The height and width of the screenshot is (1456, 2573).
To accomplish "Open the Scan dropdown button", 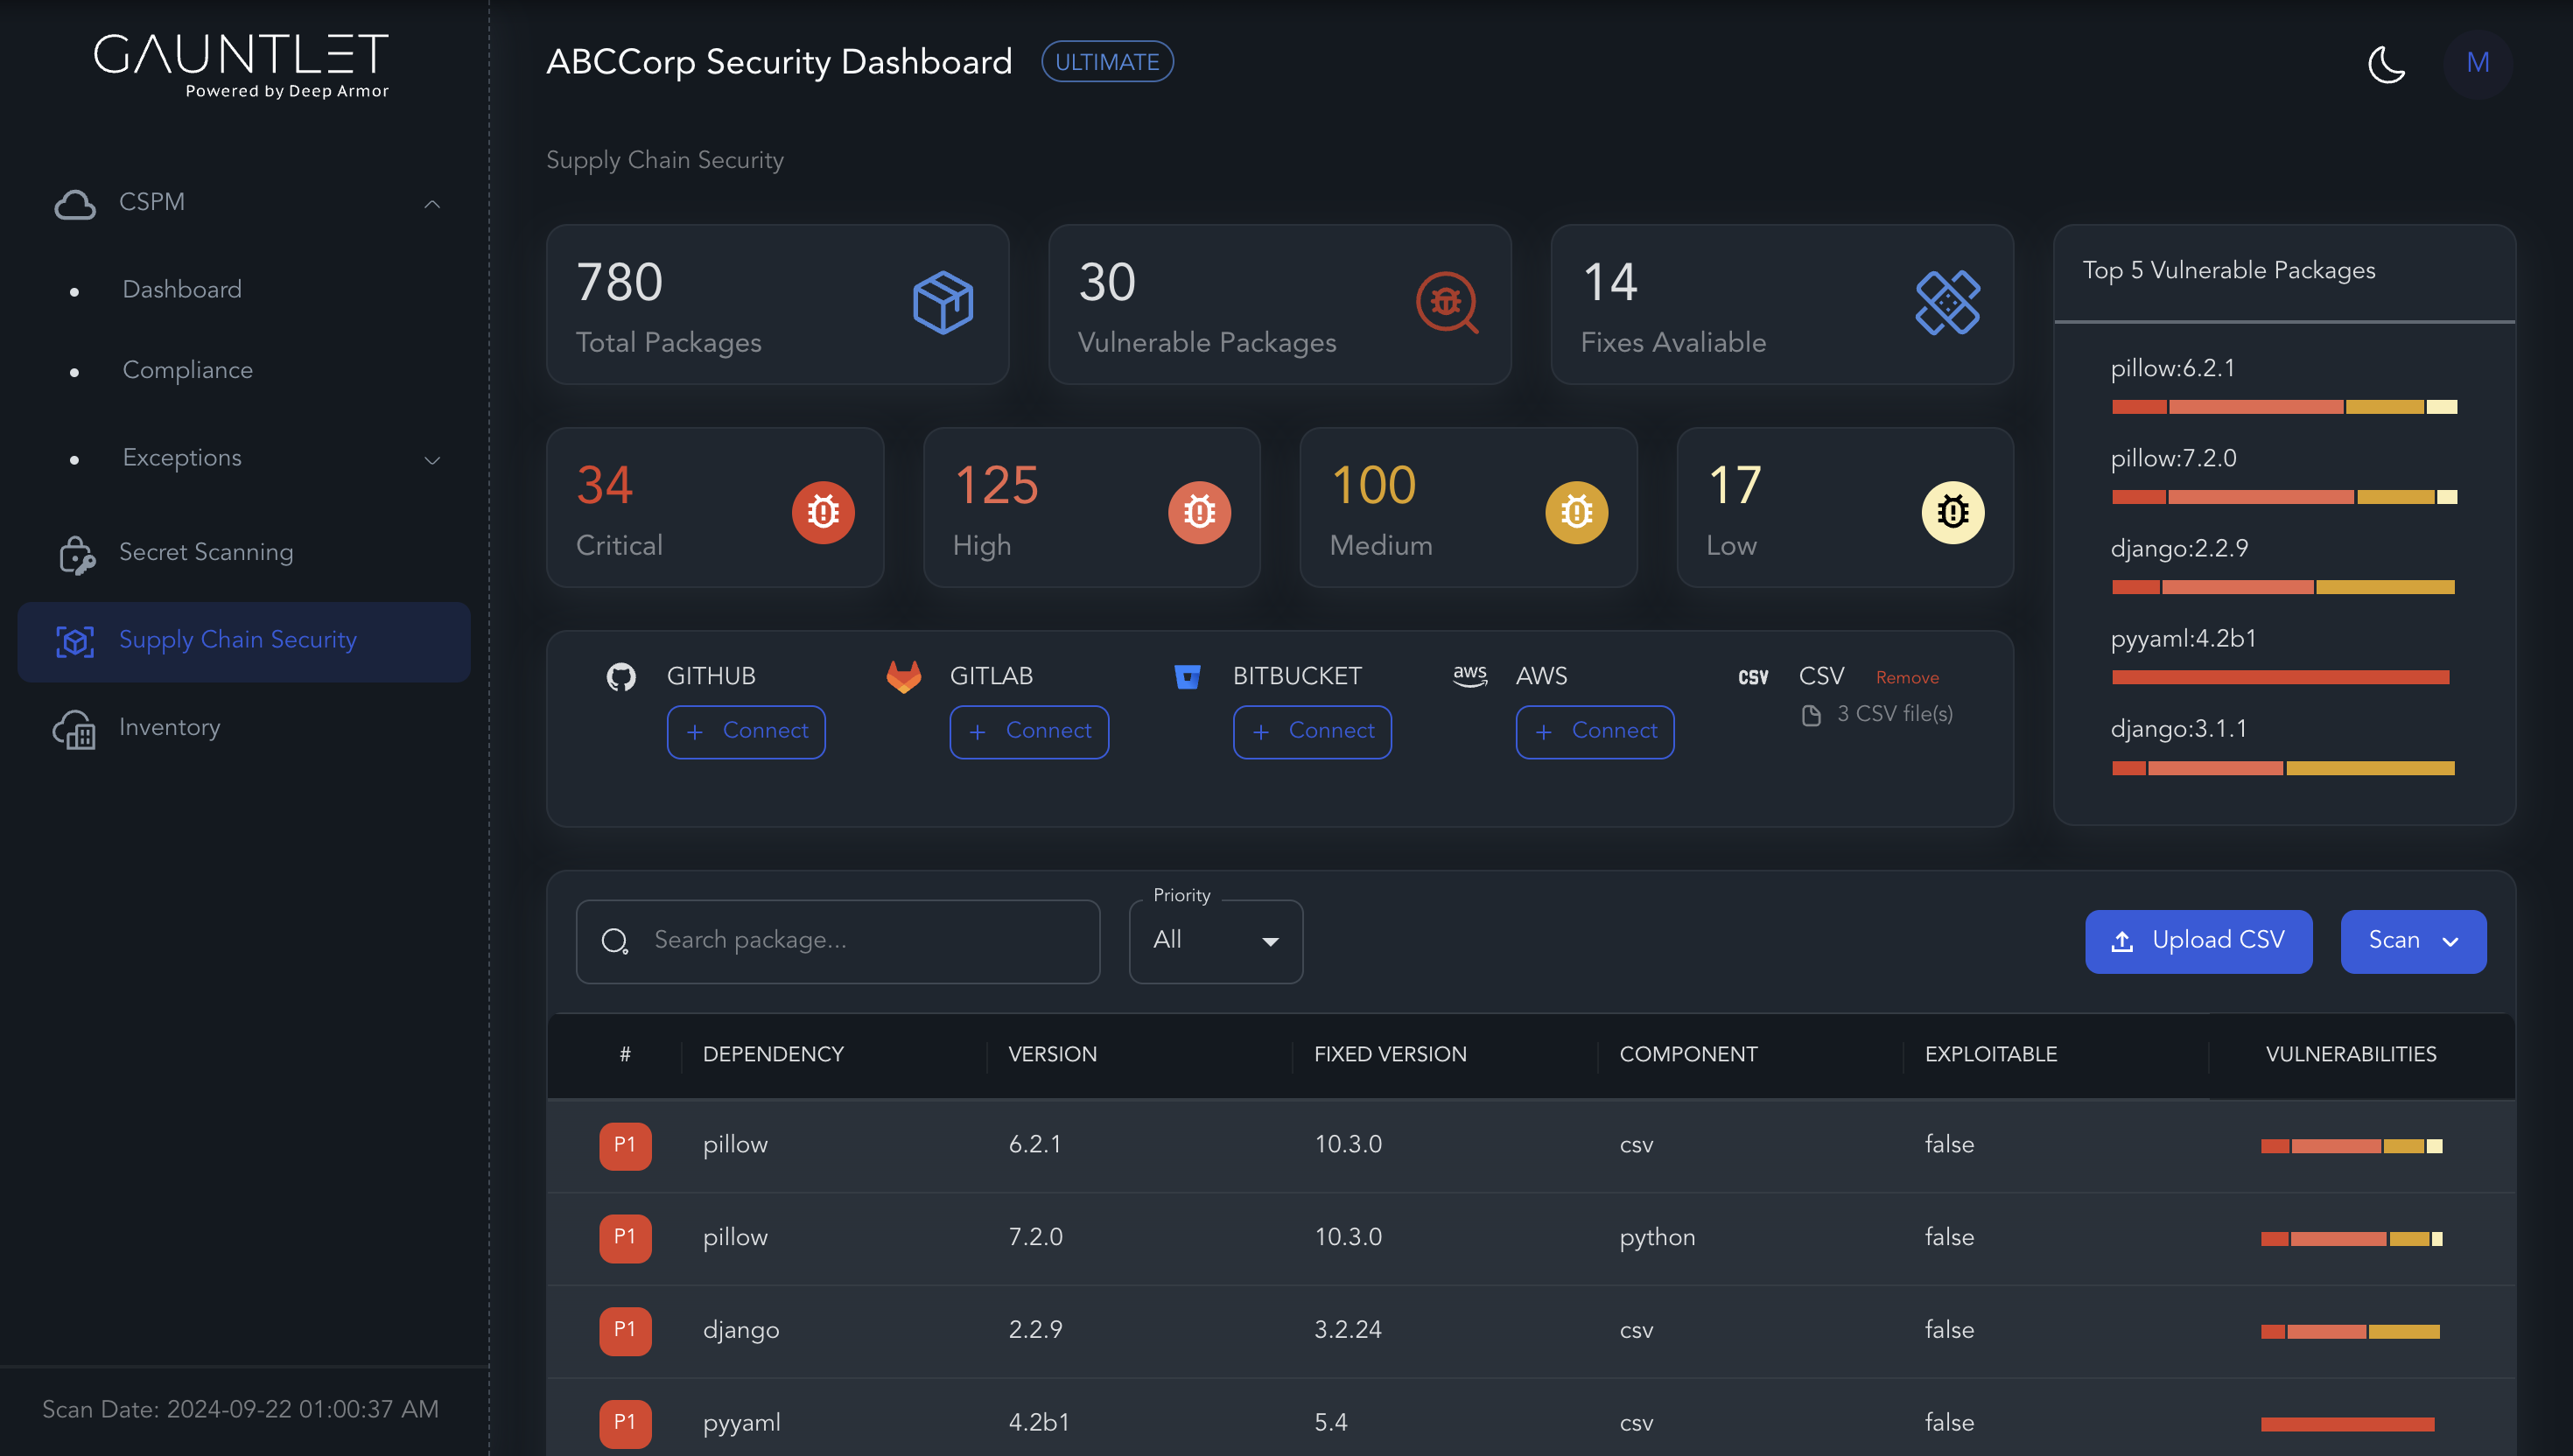I will pyautogui.click(x=2412, y=941).
